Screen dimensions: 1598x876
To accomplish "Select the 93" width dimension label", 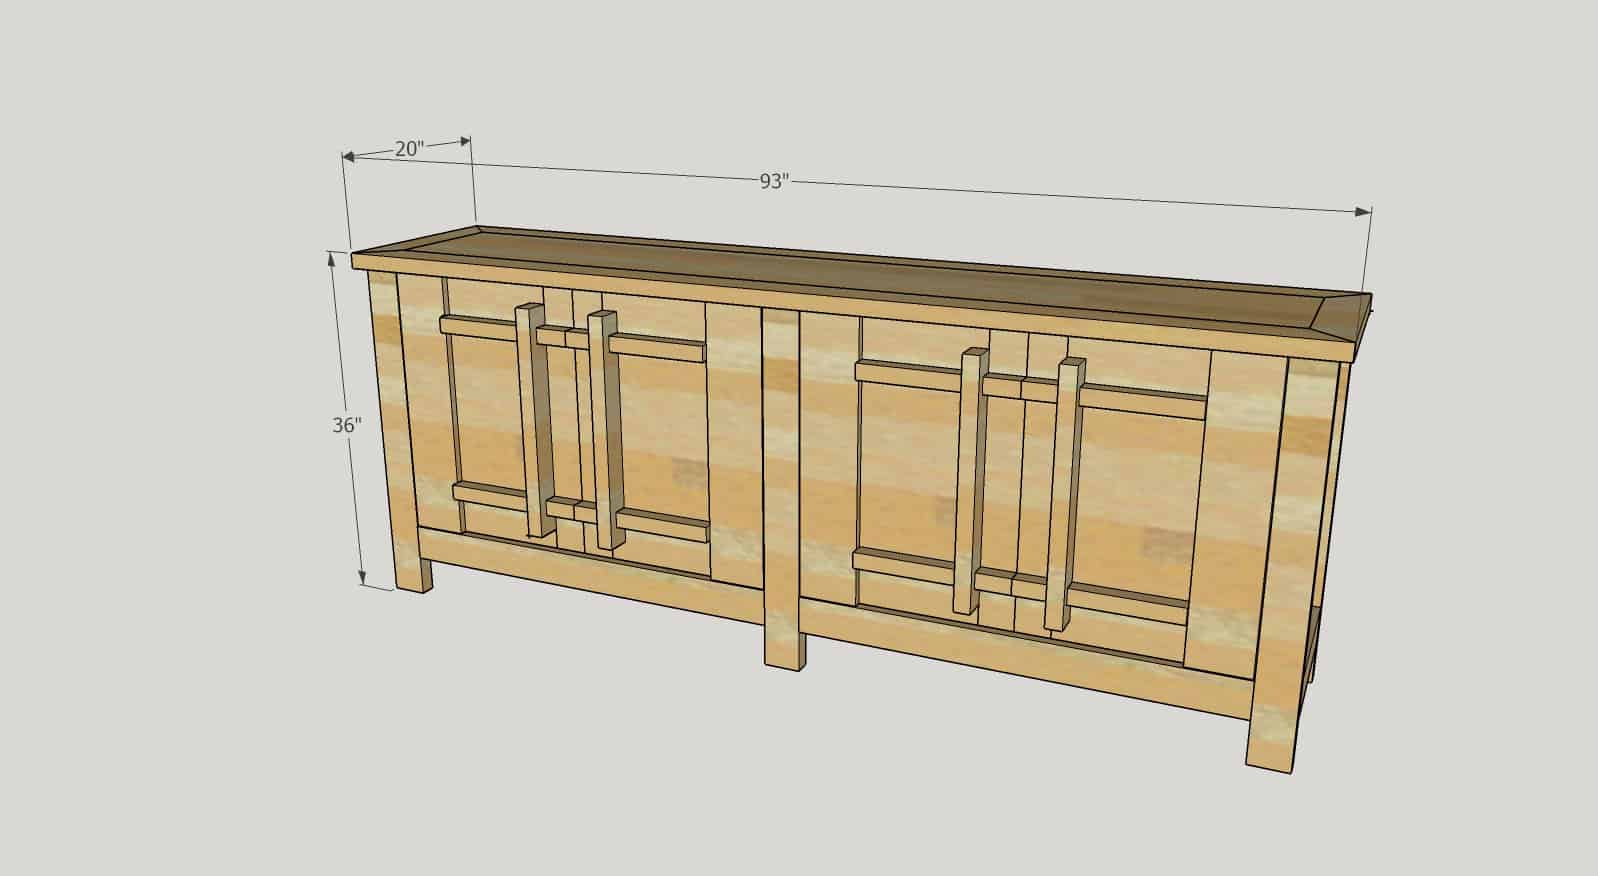I will (x=774, y=181).
